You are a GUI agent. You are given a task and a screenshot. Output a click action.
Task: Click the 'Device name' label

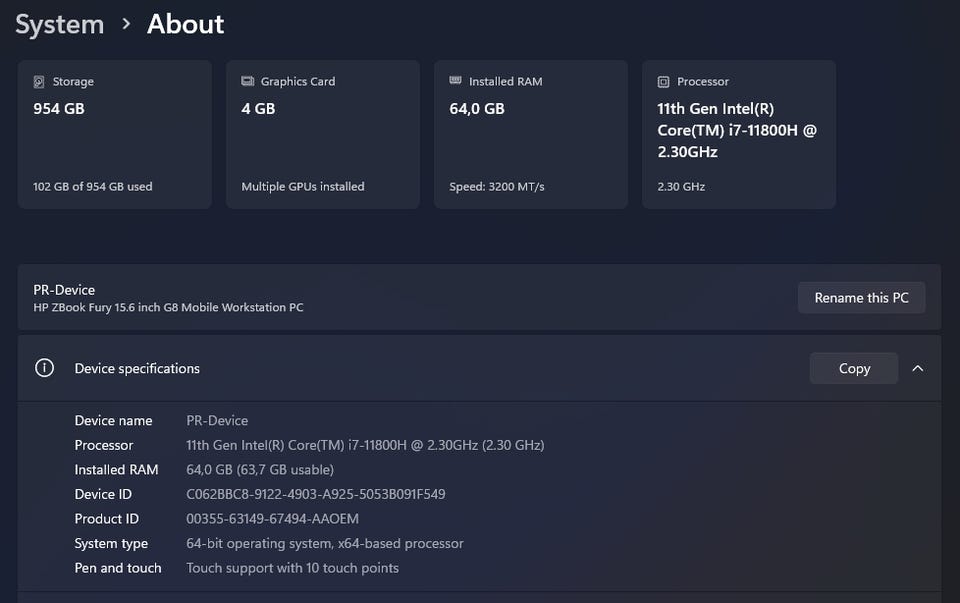113,421
